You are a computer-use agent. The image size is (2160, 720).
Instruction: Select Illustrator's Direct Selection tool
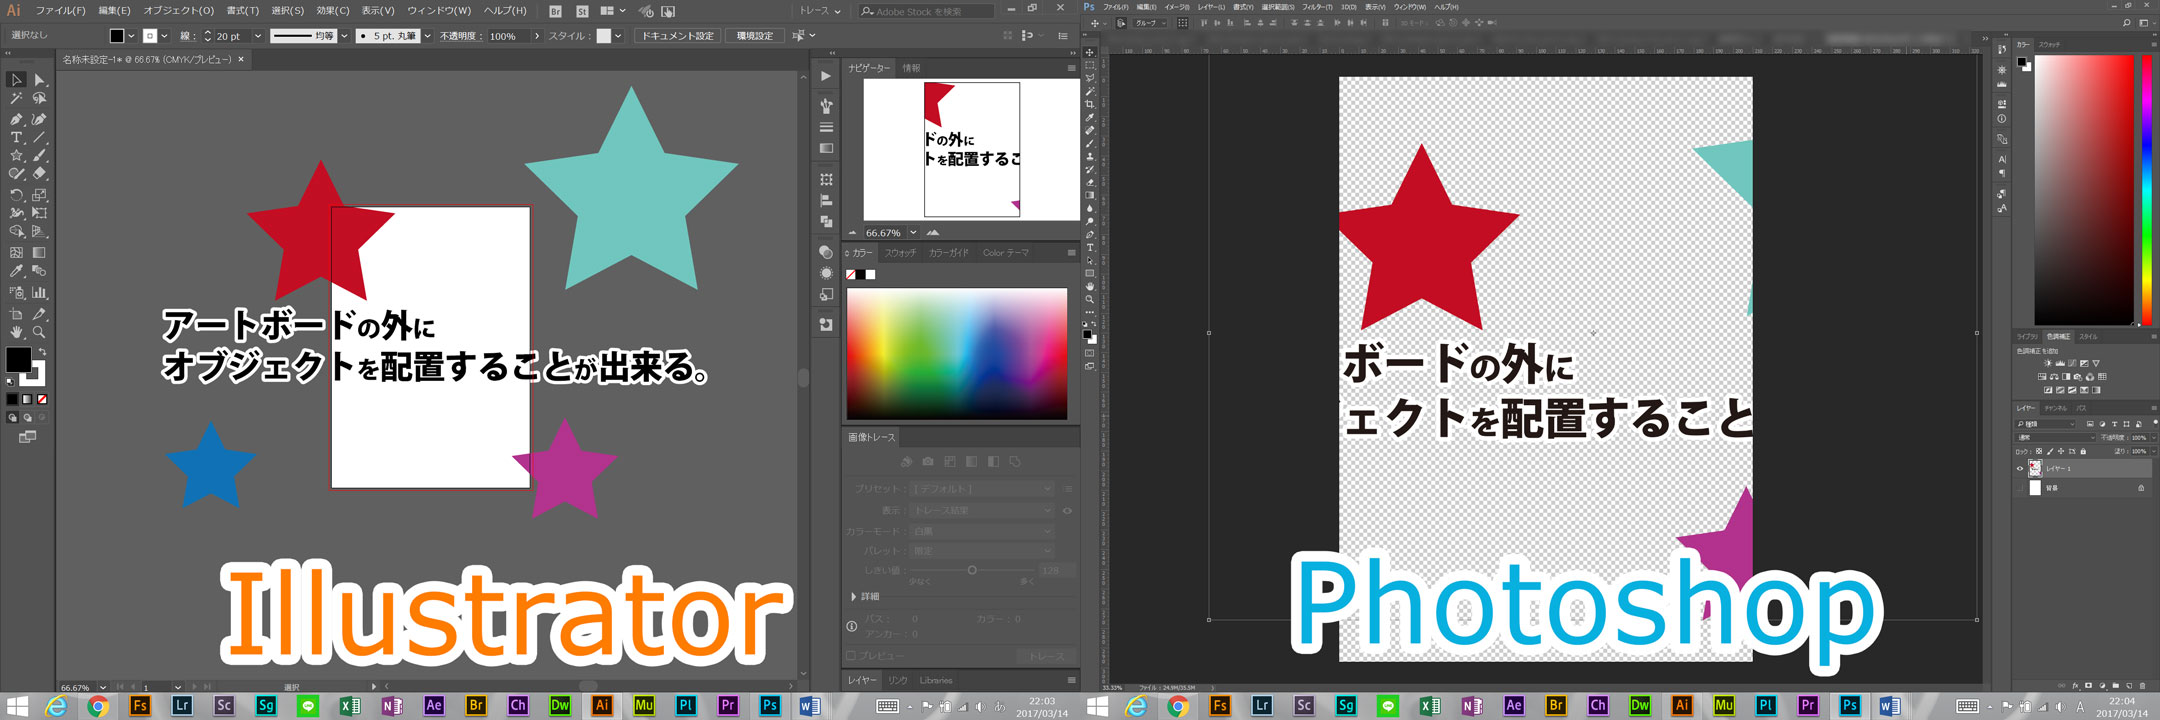[x=39, y=80]
